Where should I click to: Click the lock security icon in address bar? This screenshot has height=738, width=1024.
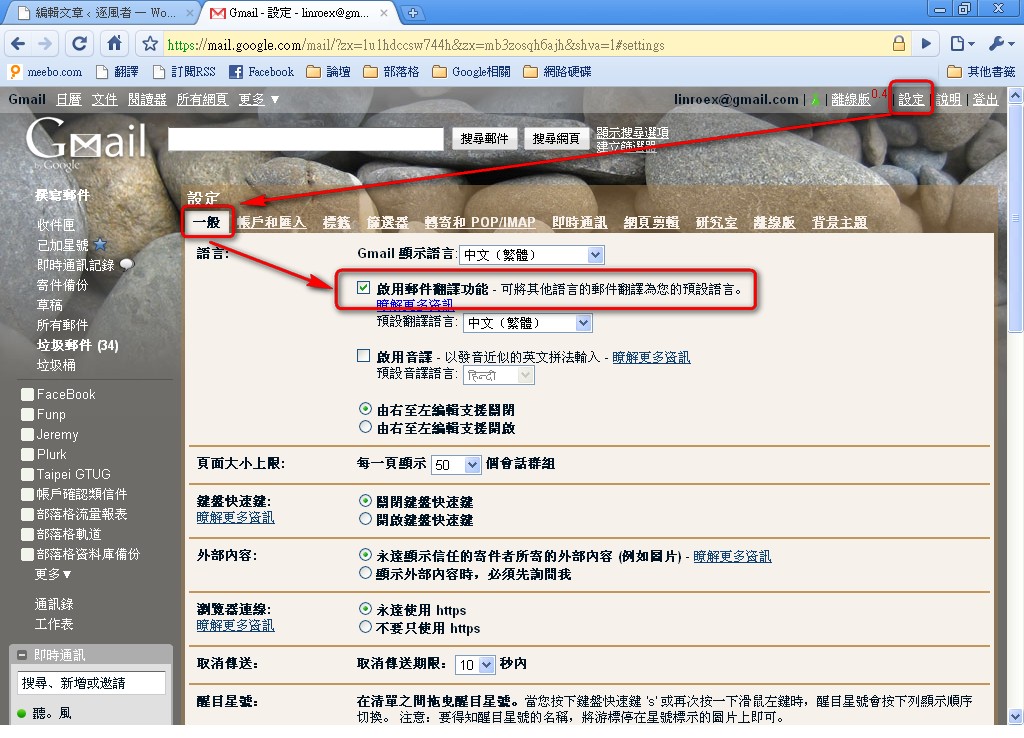(x=899, y=44)
